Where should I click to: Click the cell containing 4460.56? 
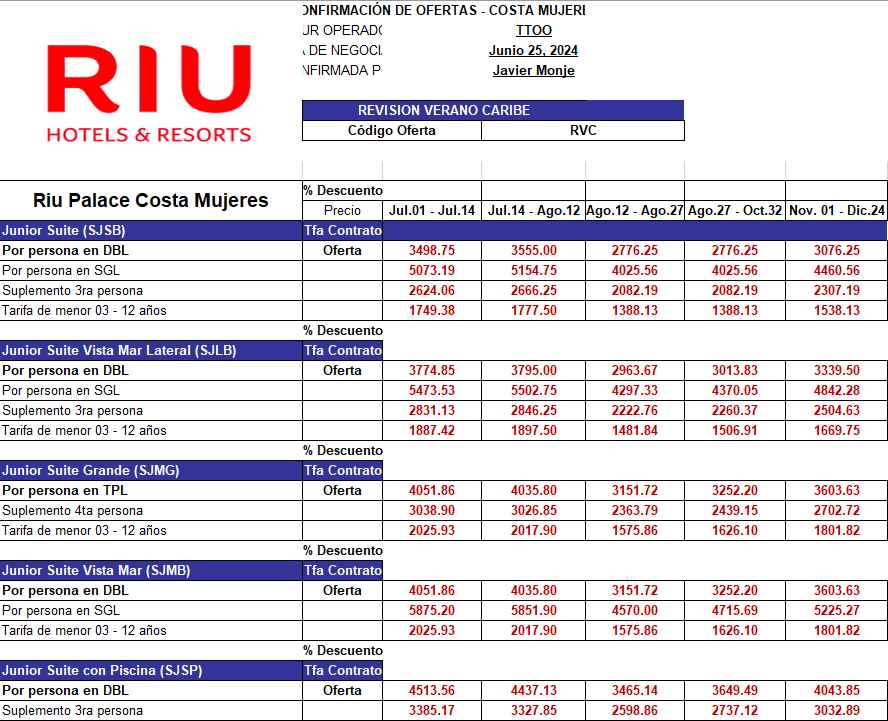coord(836,271)
